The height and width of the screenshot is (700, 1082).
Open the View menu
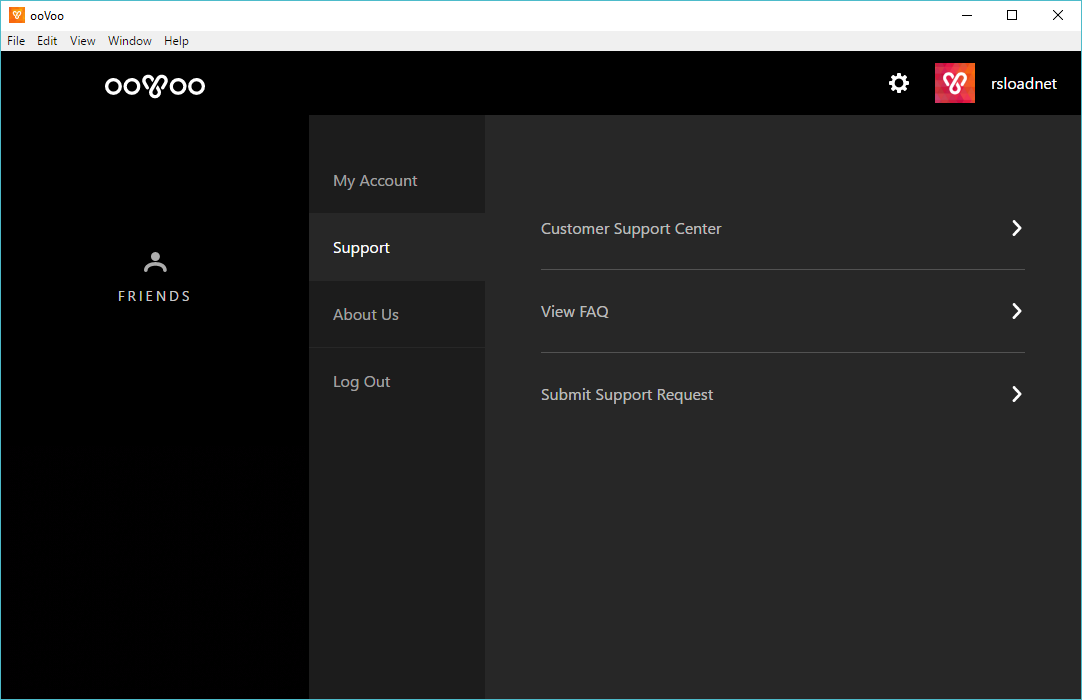click(x=83, y=41)
